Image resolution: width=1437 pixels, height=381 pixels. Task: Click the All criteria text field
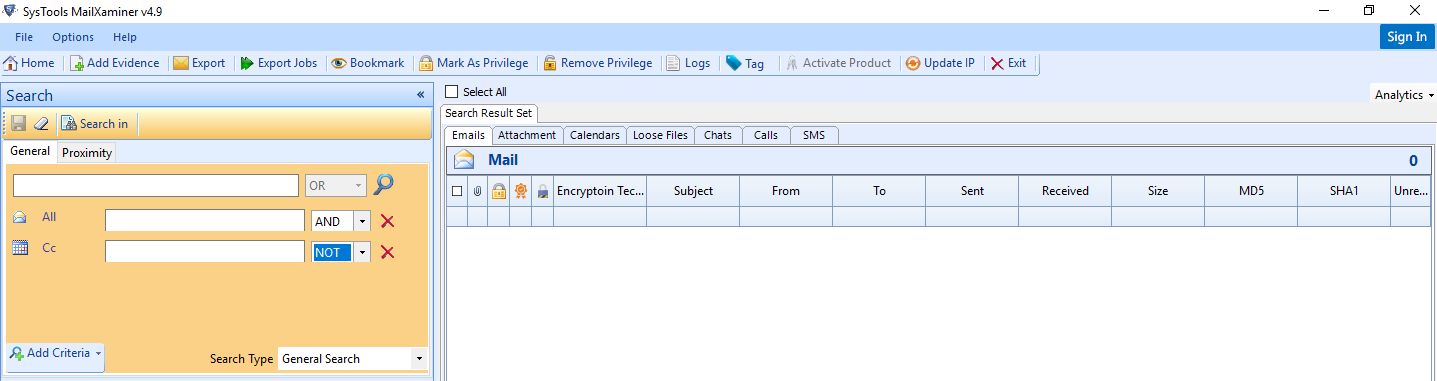205,221
